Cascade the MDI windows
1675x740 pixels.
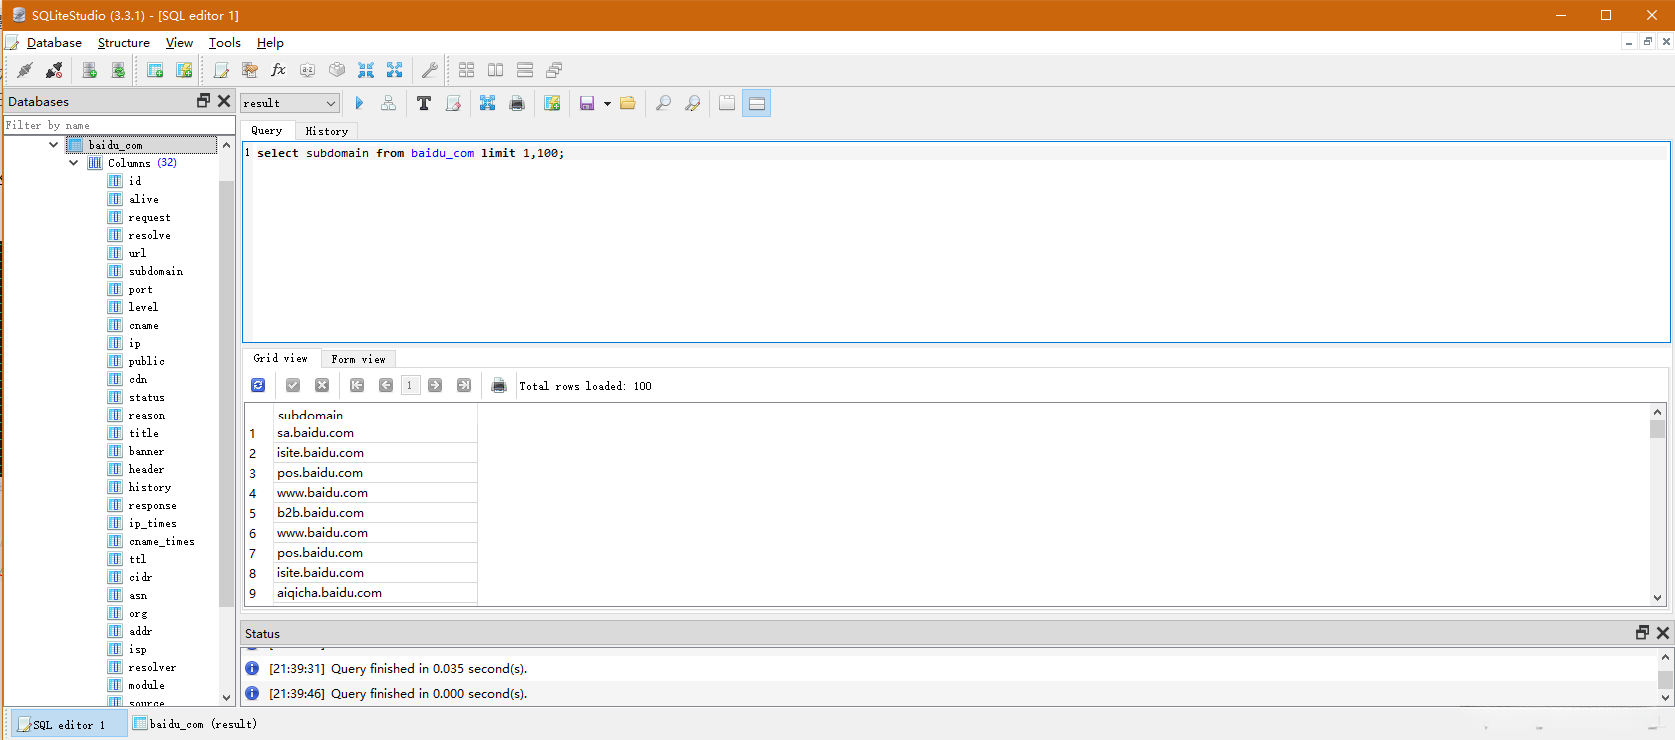(554, 70)
